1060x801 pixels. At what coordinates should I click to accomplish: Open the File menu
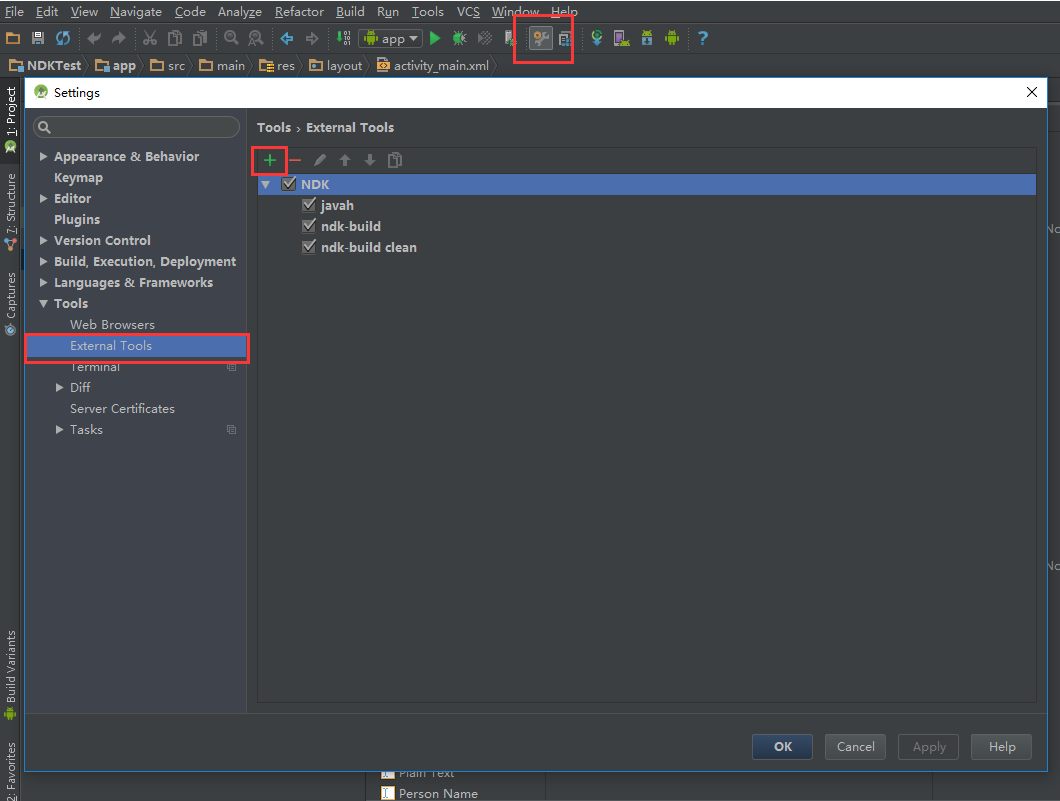click(14, 11)
